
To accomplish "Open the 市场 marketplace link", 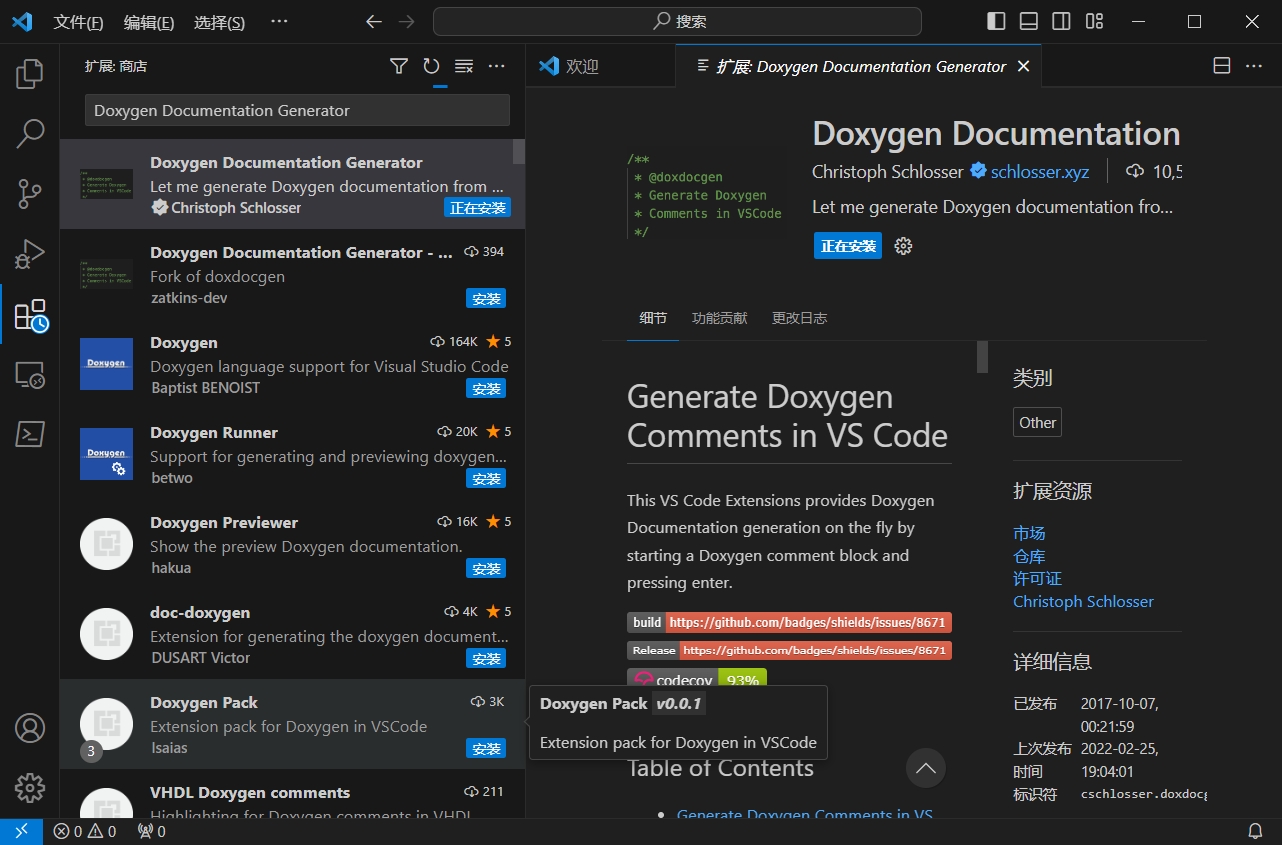I will [x=1029, y=533].
